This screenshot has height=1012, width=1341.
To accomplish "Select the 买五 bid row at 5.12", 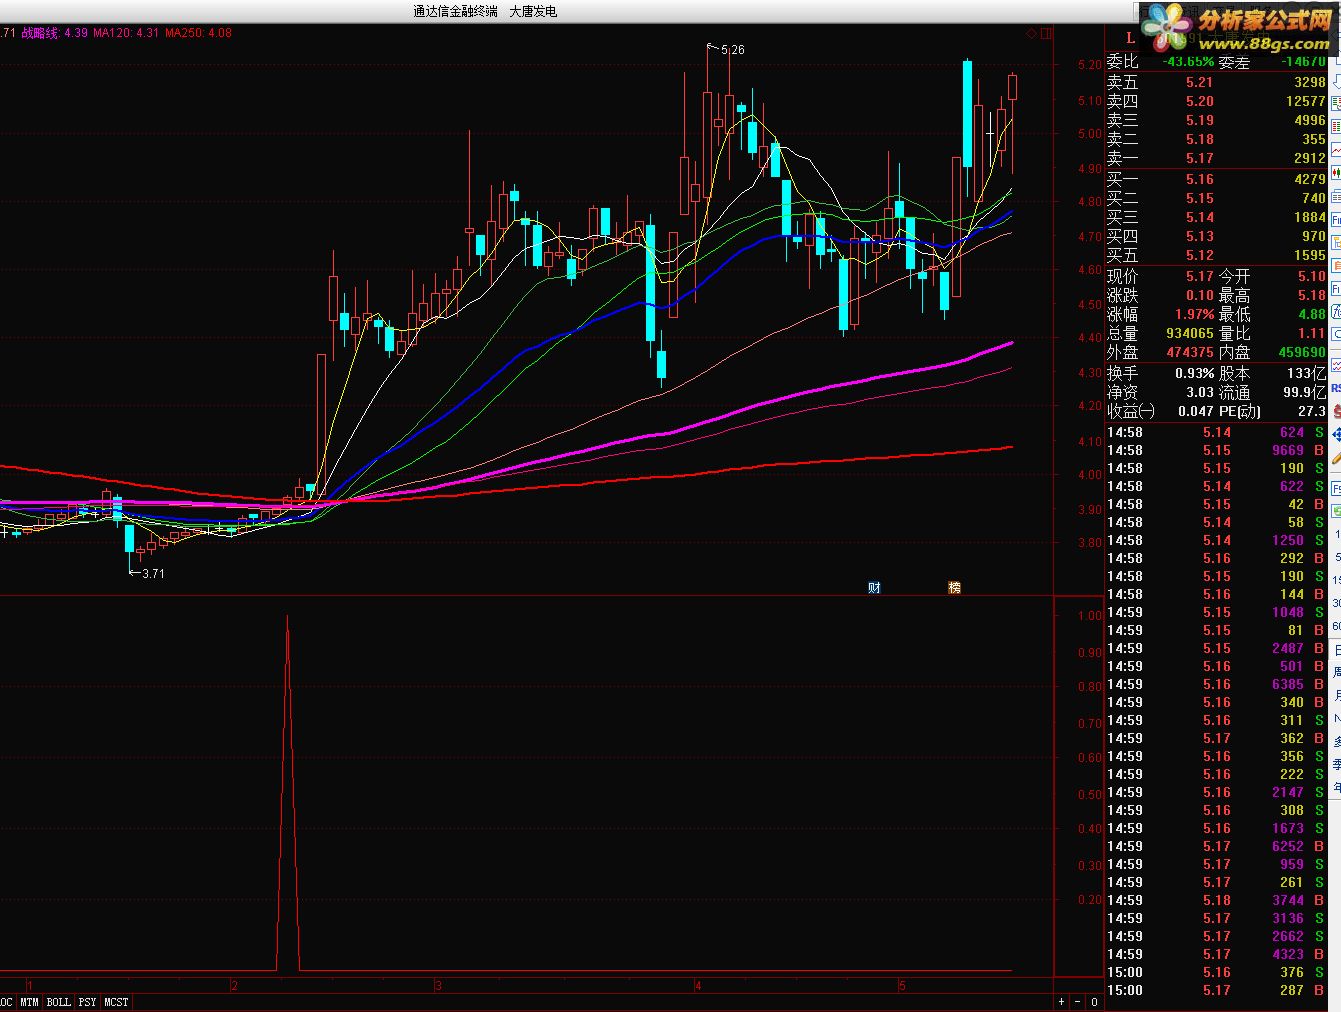I will 1216,255.
